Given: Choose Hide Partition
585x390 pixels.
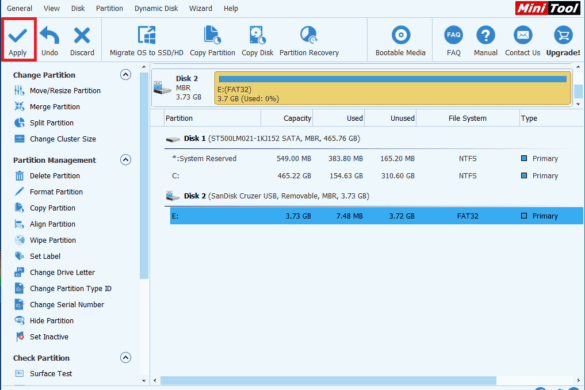Looking at the screenshot, I should click(44, 321).
